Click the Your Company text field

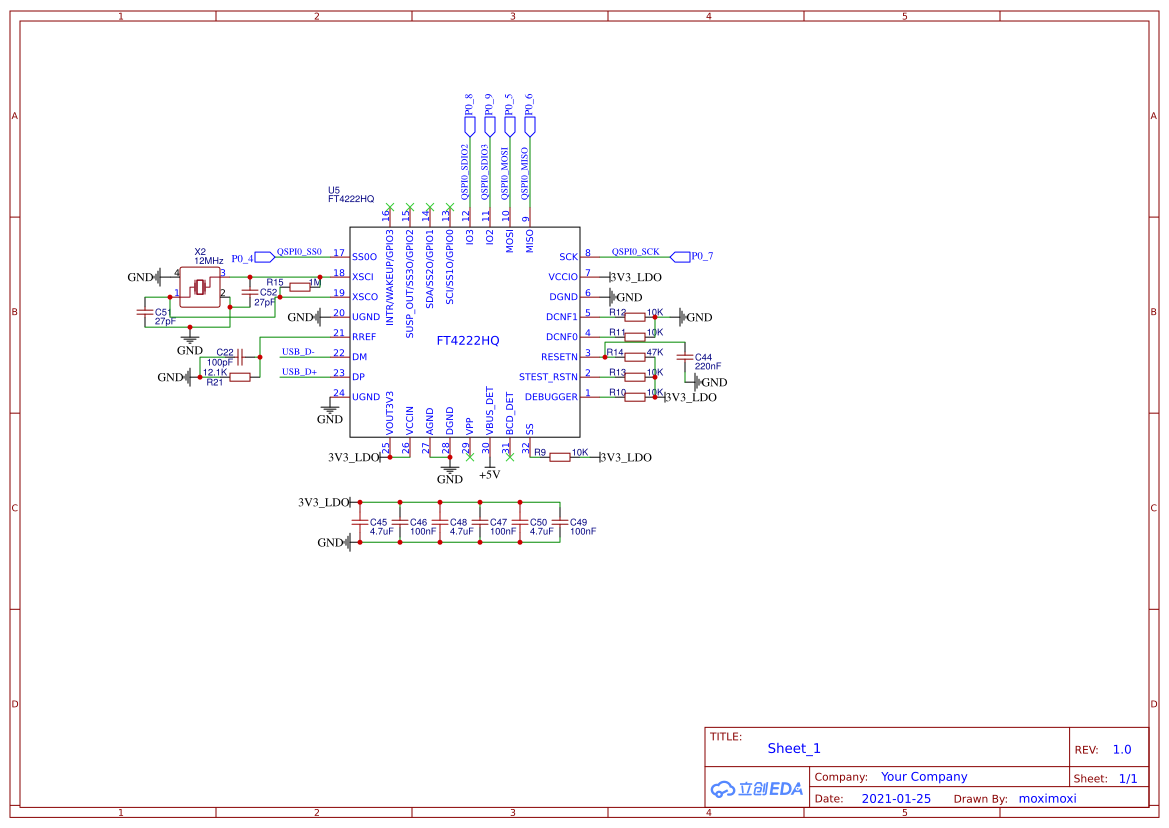923,777
